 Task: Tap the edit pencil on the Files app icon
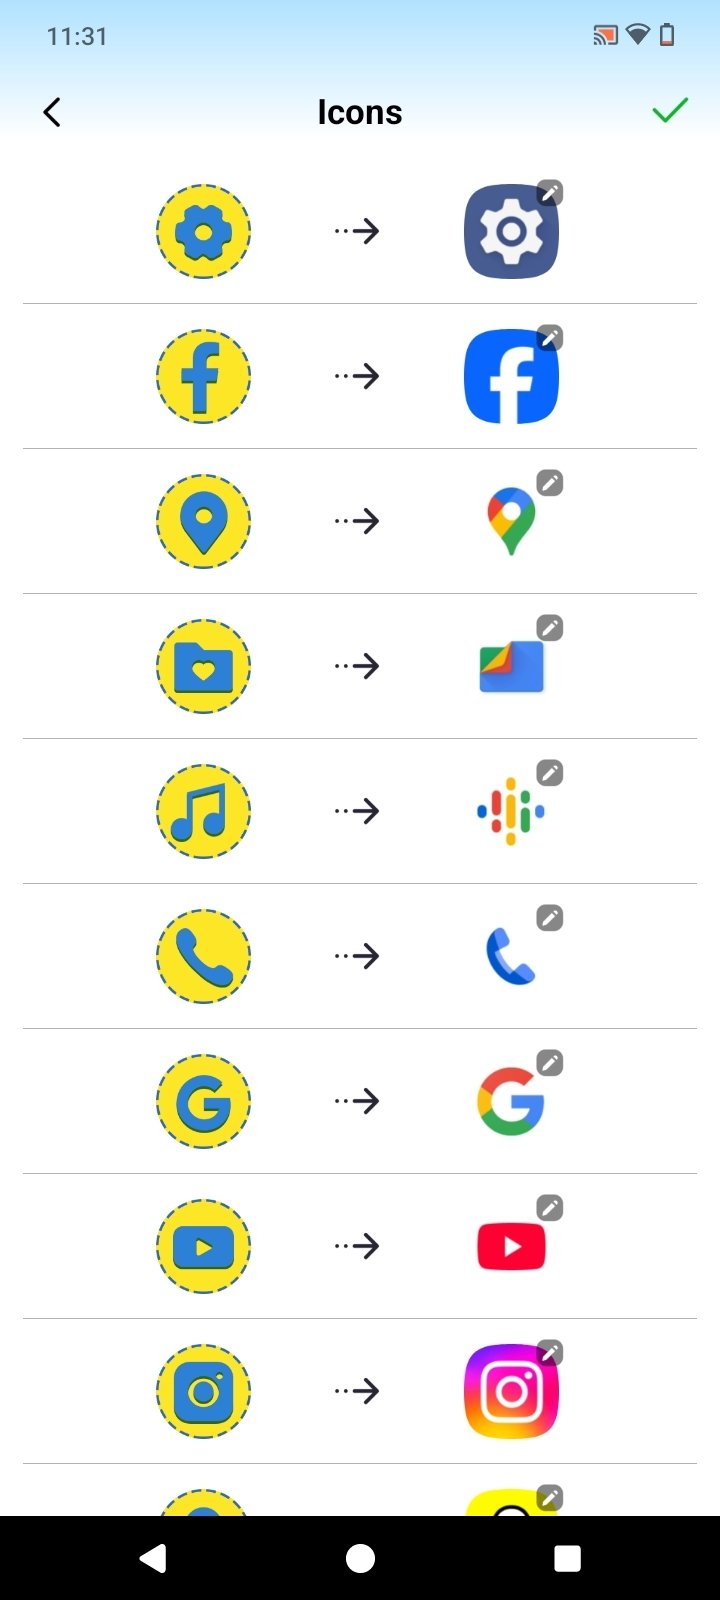click(549, 628)
